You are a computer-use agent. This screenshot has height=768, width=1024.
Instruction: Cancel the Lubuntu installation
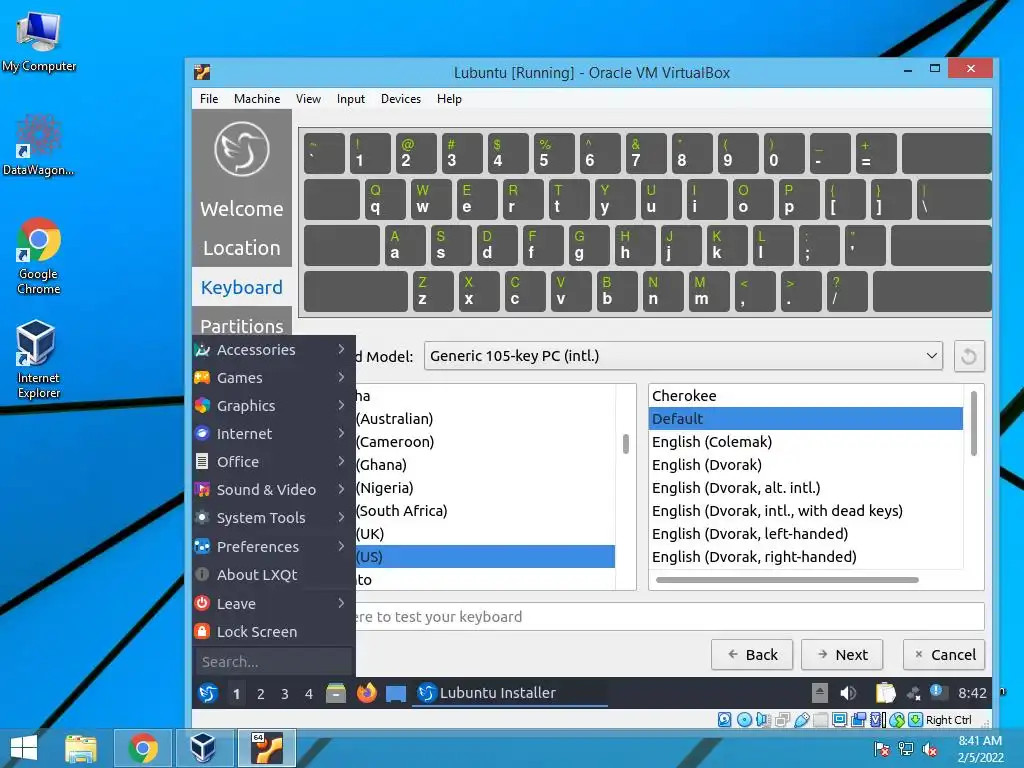944,654
